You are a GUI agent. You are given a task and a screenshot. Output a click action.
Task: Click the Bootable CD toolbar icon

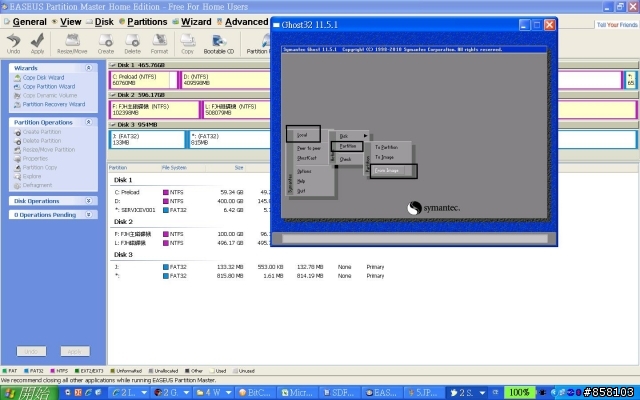[219, 43]
